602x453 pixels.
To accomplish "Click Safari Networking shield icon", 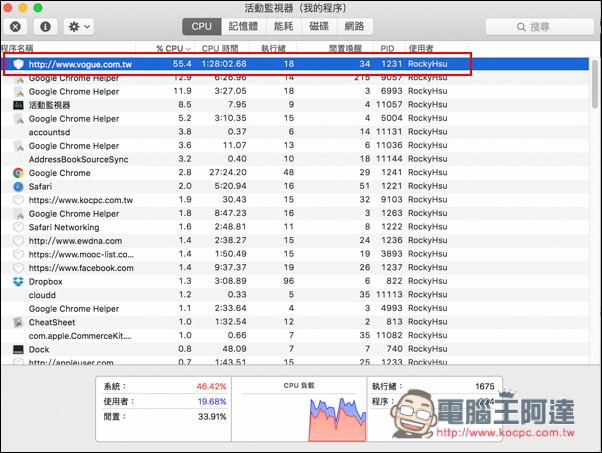I will click(18, 227).
